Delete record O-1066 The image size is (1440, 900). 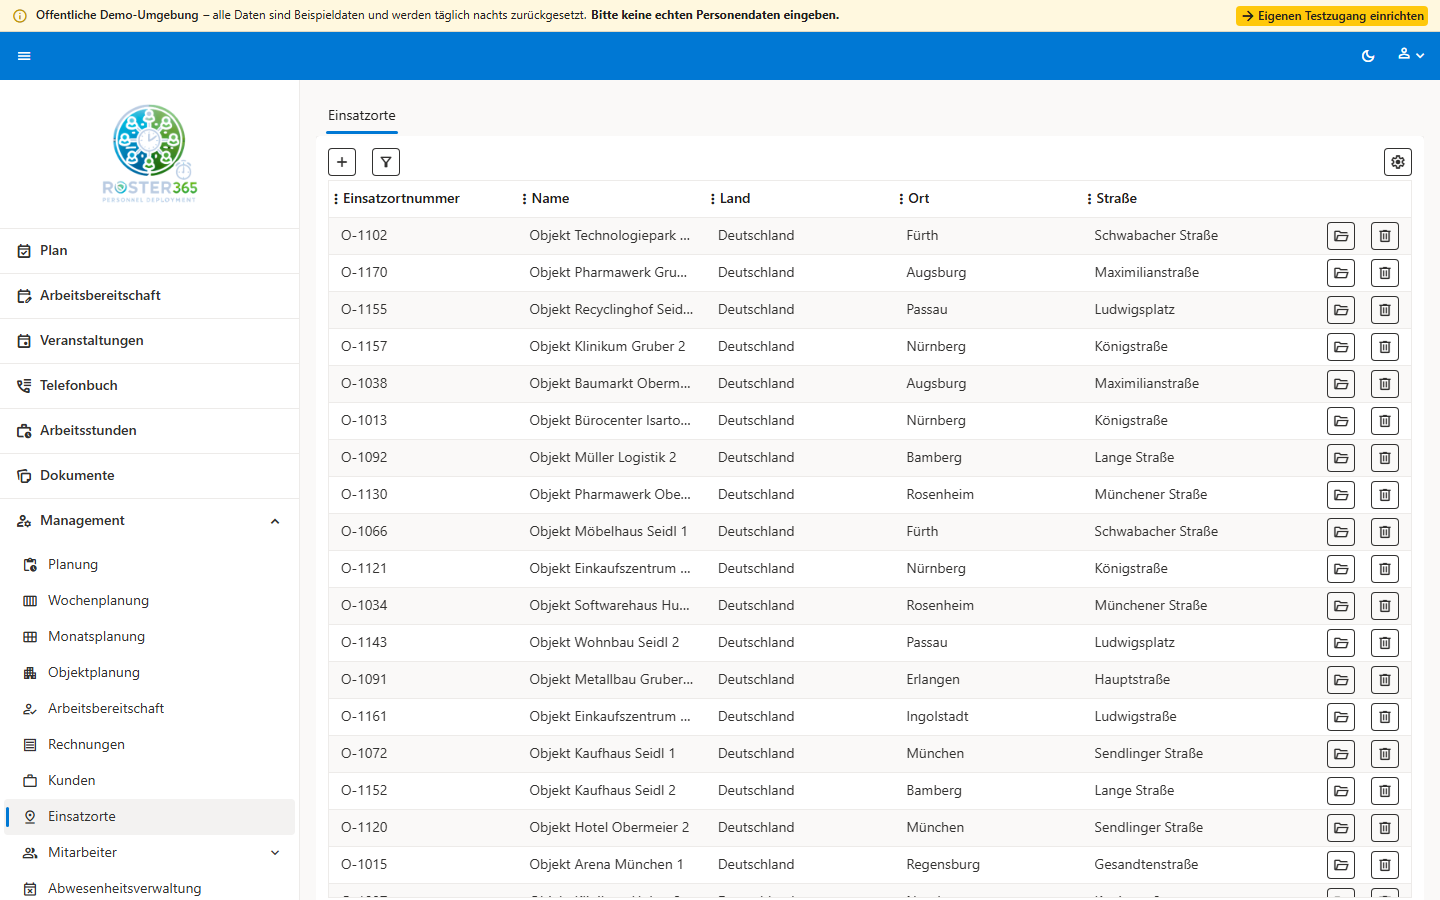point(1385,532)
